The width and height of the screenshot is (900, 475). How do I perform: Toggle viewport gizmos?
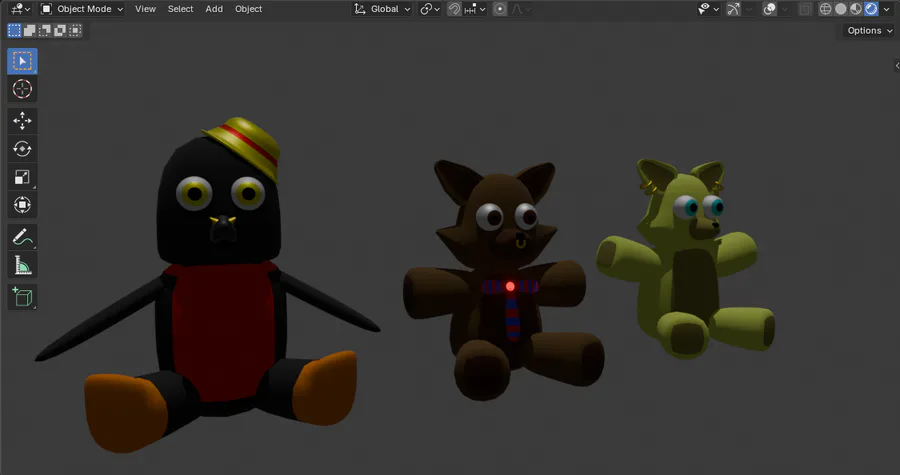point(734,9)
